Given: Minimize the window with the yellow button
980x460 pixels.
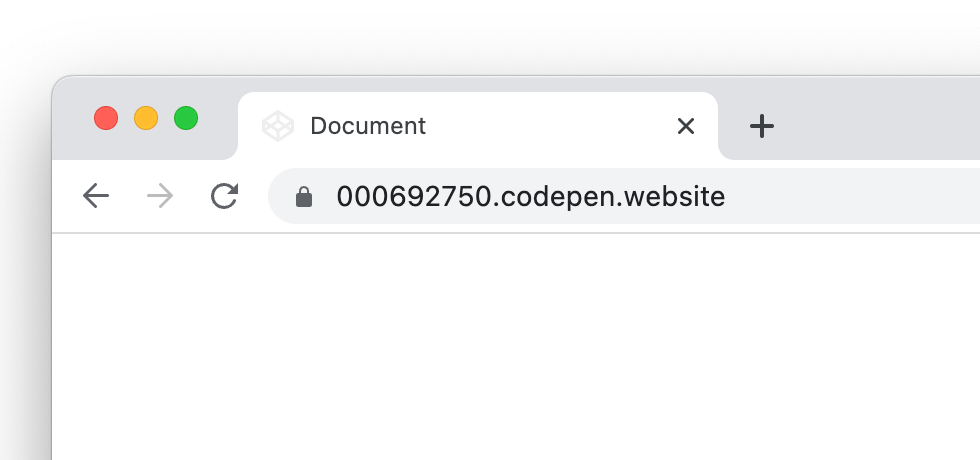Looking at the screenshot, I should 146,118.
